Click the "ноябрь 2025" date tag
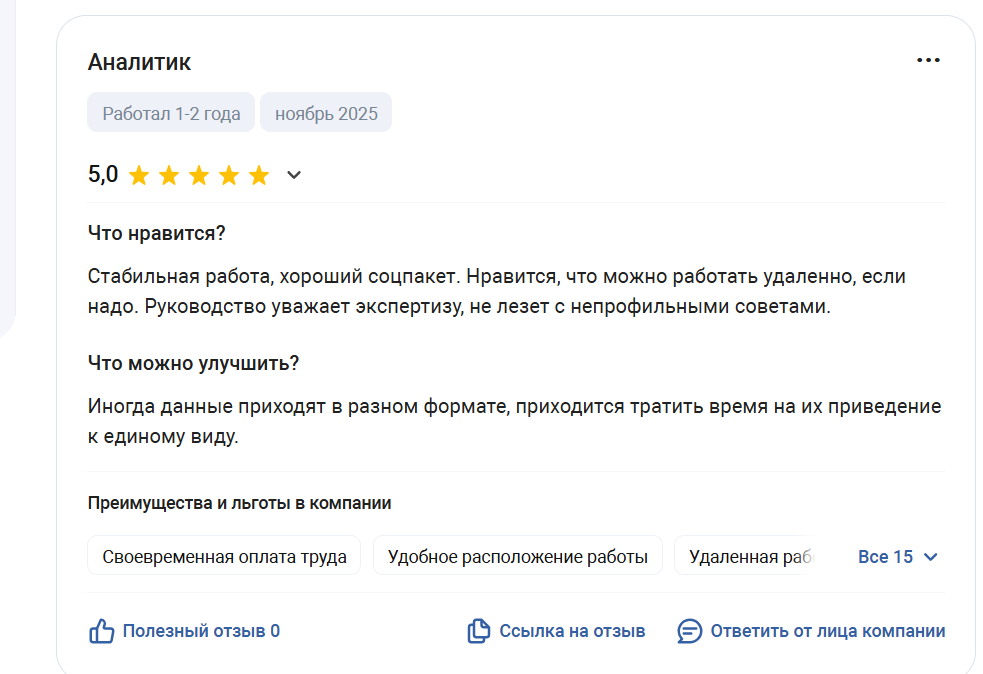The height and width of the screenshot is (674, 983). point(326,113)
